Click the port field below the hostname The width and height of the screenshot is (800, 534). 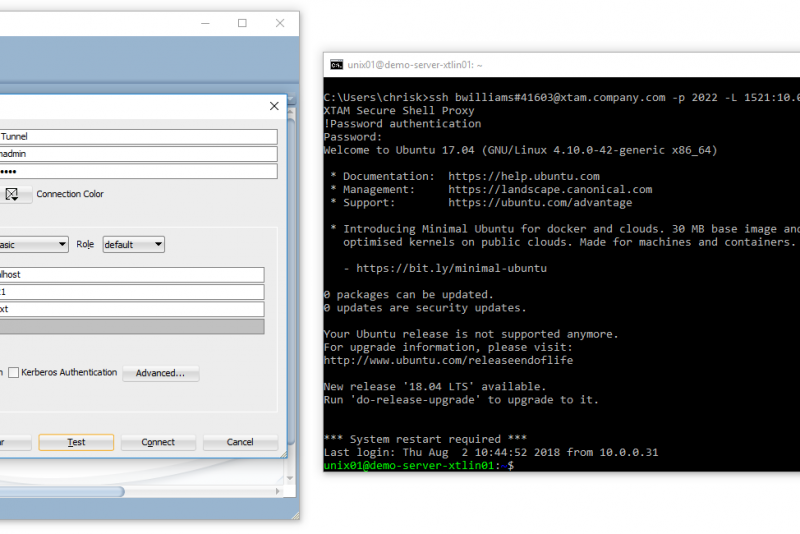click(x=132, y=292)
